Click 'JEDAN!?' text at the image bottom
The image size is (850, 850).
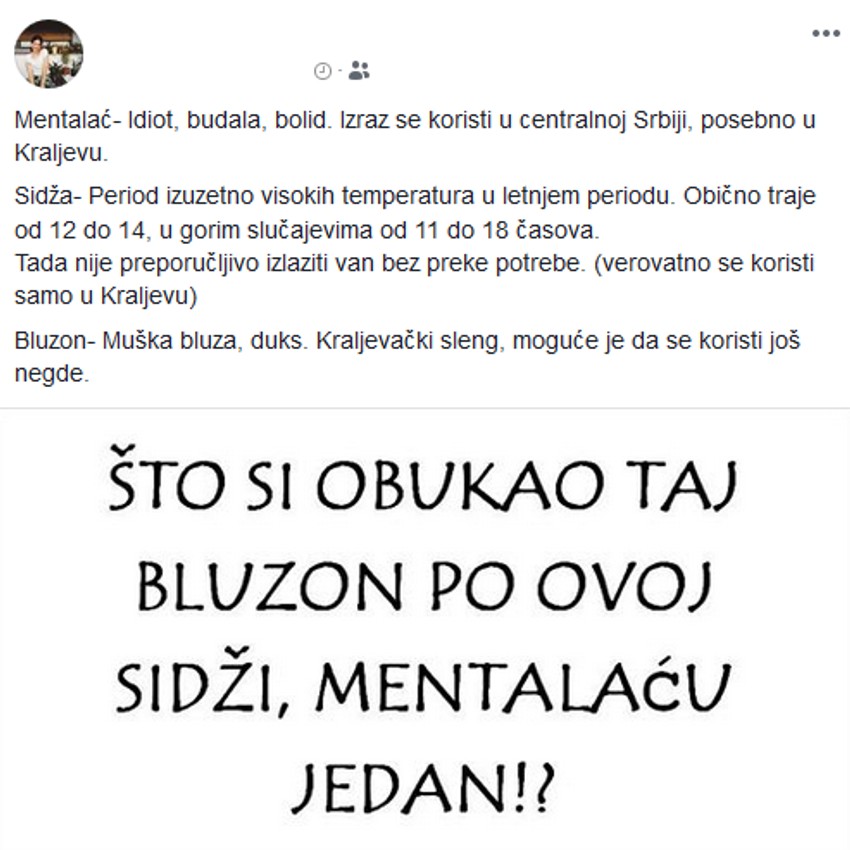(x=423, y=787)
